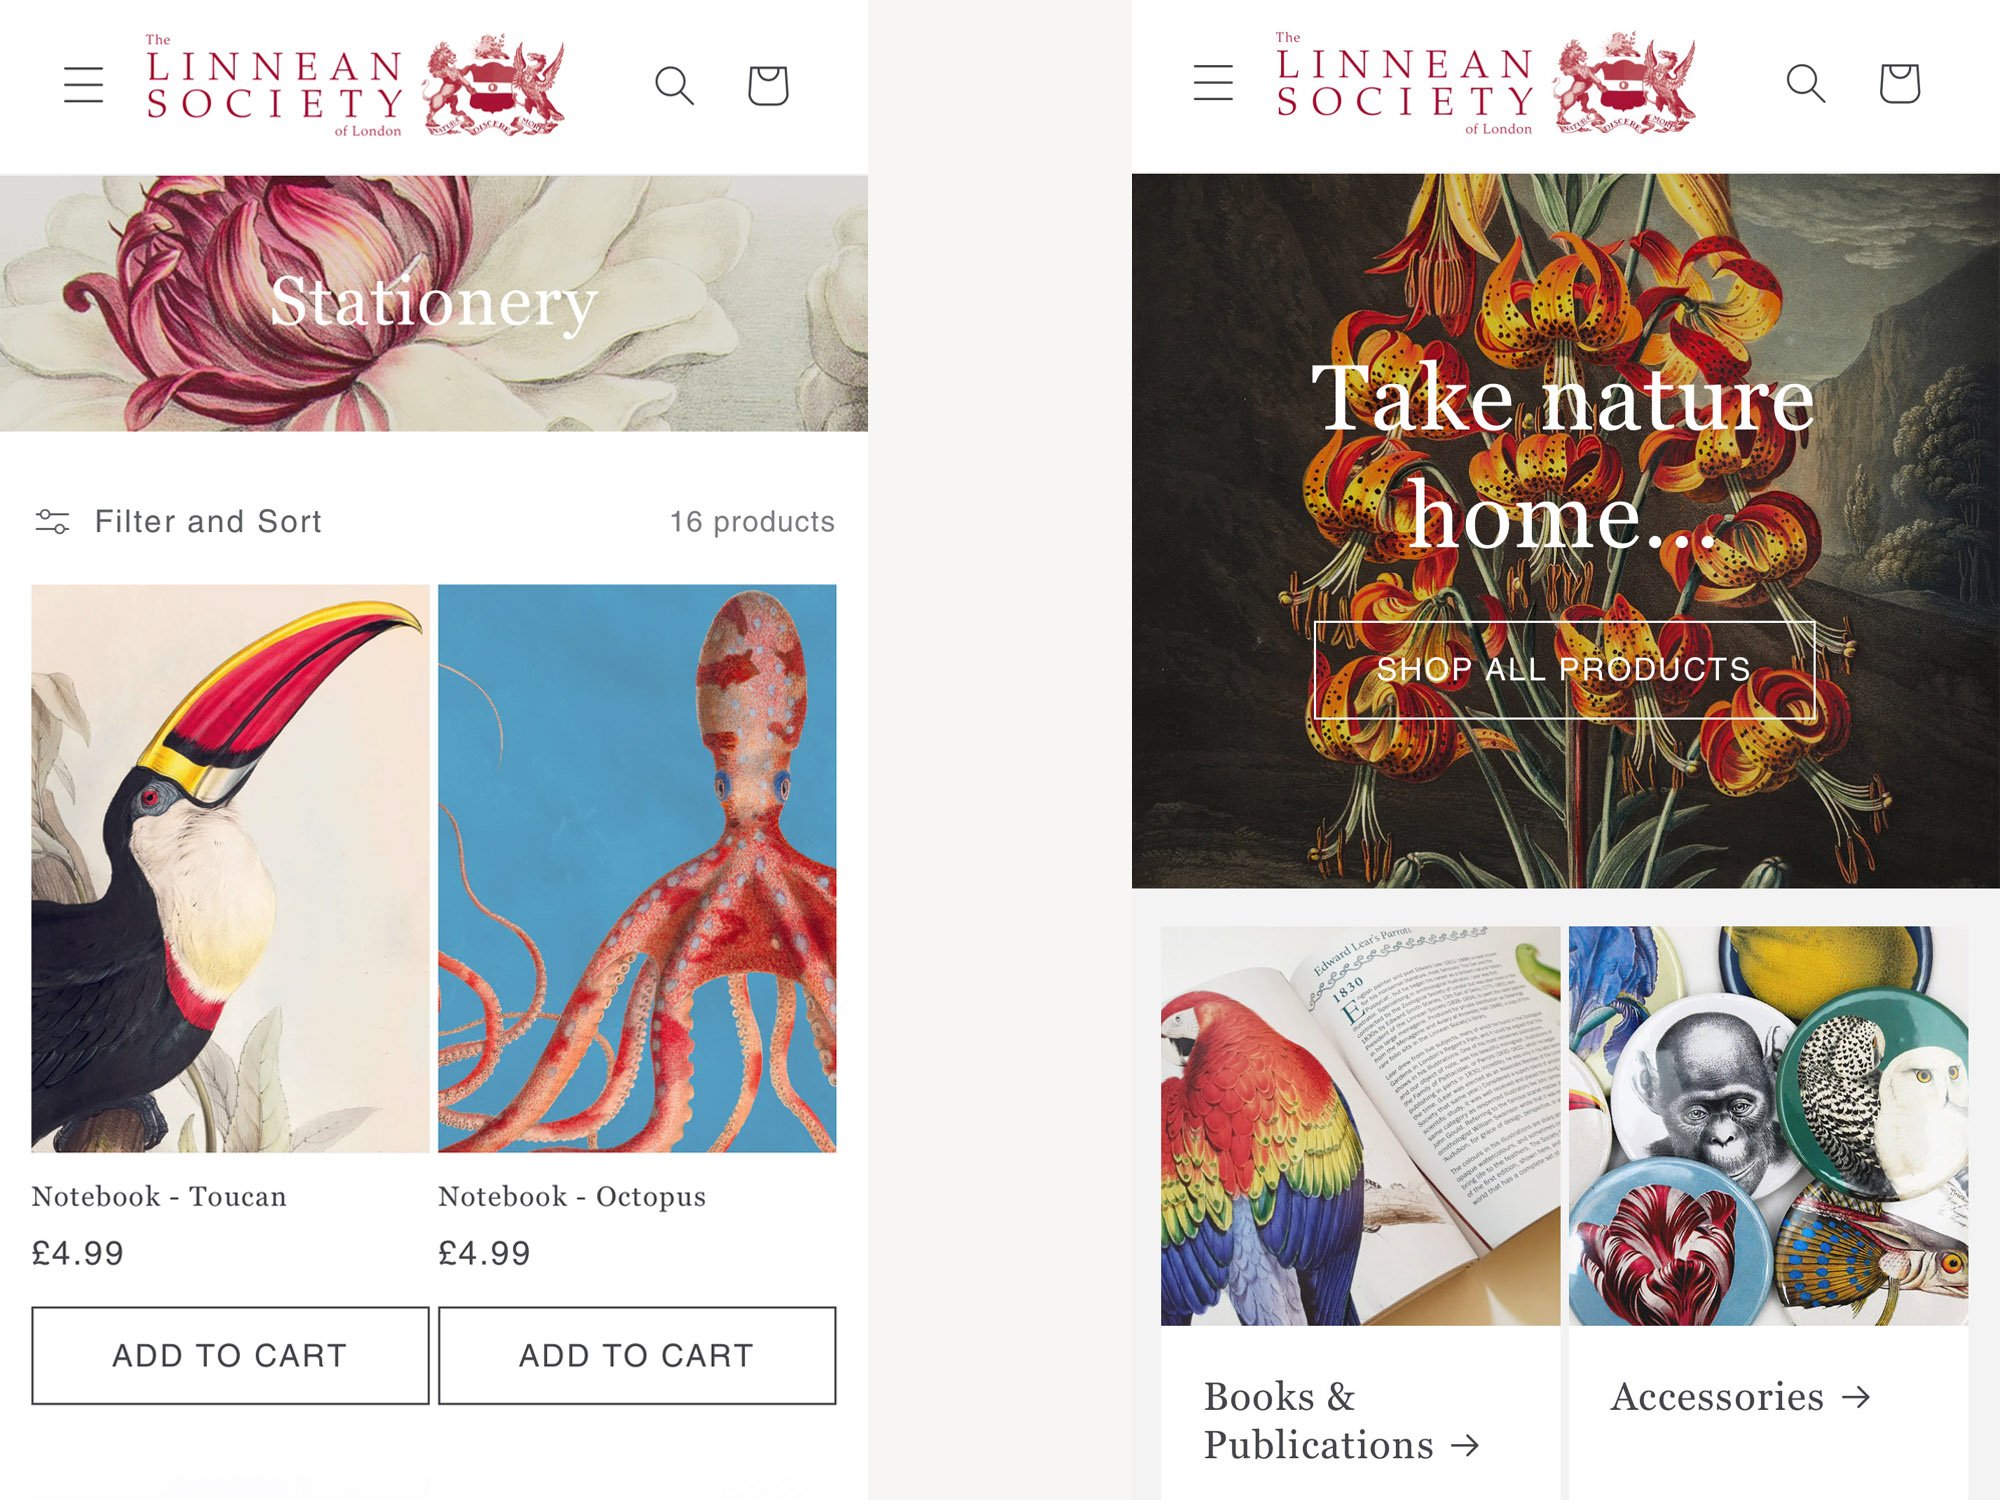Open Notebook - Toucan product title
The width and height of the screenshot is (2000, 1500).
(159, 1196)
